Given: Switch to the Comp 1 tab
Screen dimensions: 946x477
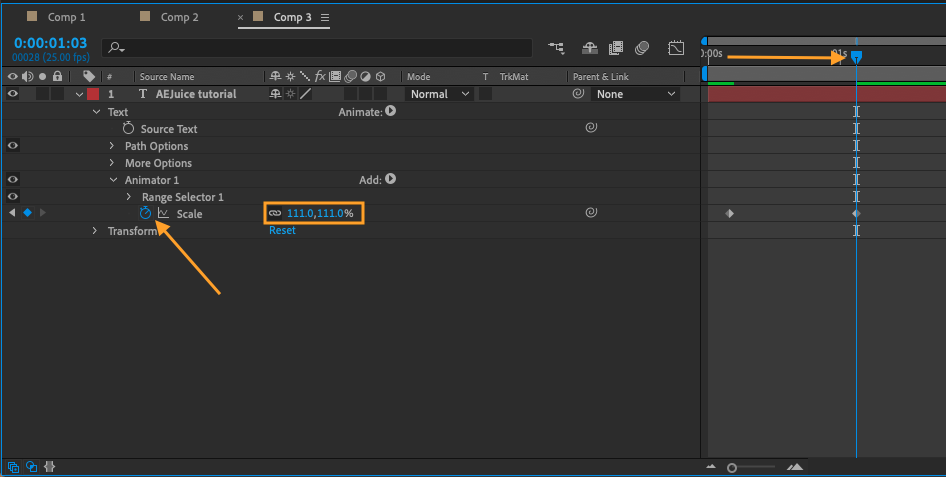Looking at the screenshot, I should pyautogui.click(x=67, y=17).
